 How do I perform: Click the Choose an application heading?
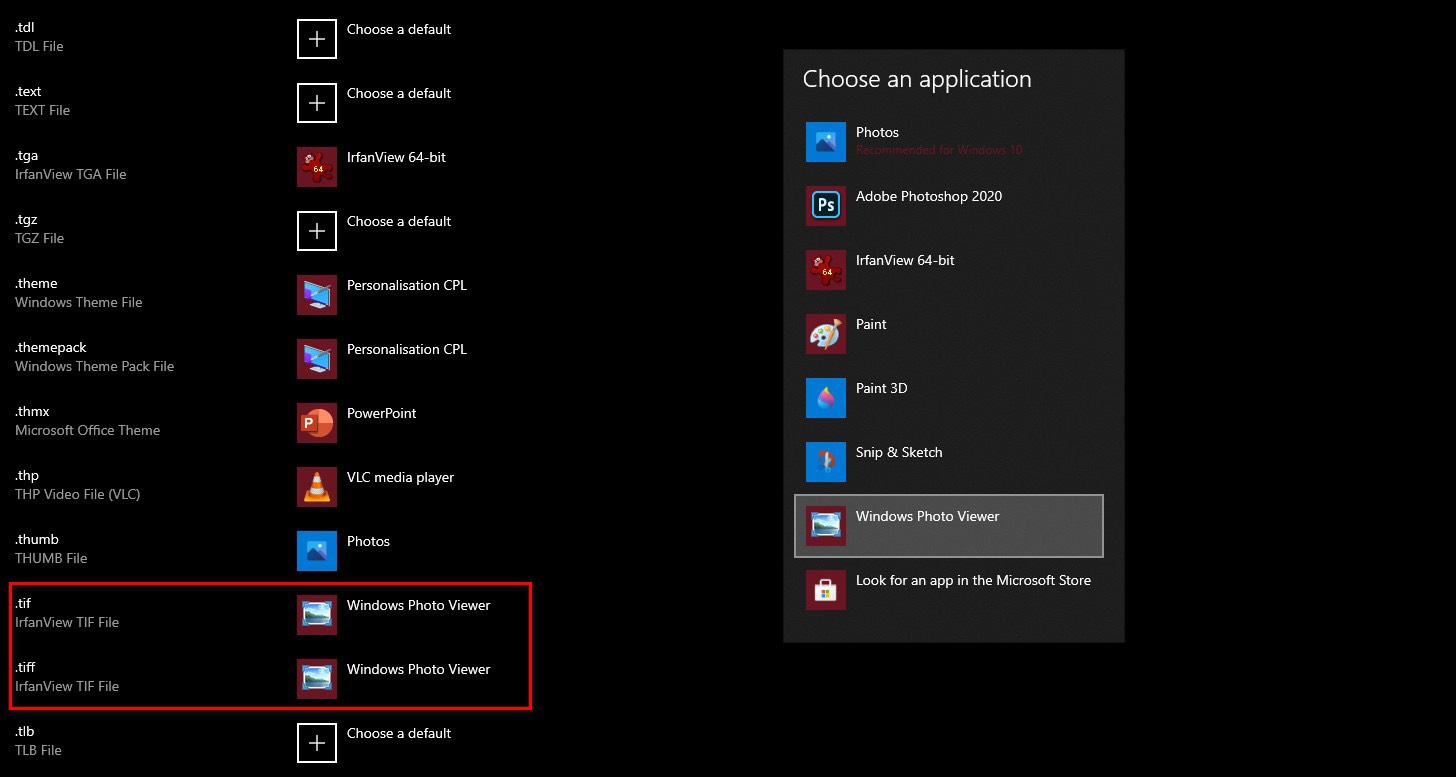coord(917,80)
